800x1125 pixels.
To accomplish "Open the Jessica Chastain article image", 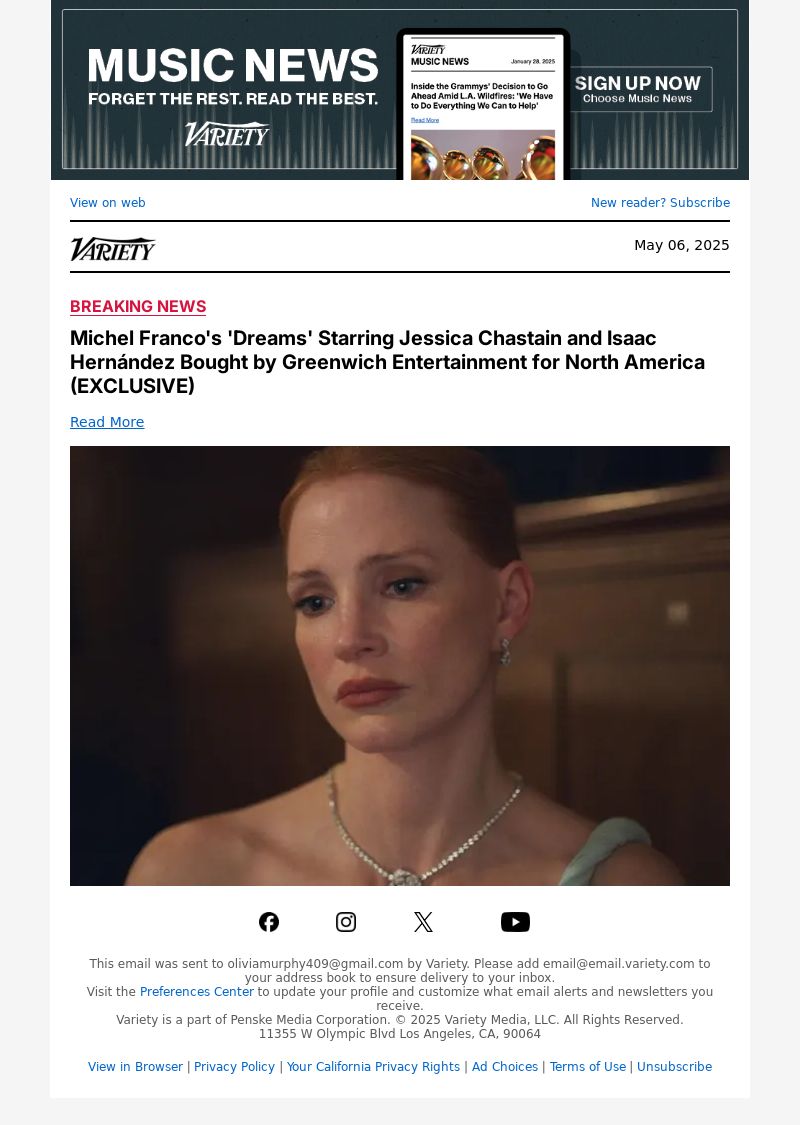I will pyautogui.click(x=400, y=666).
